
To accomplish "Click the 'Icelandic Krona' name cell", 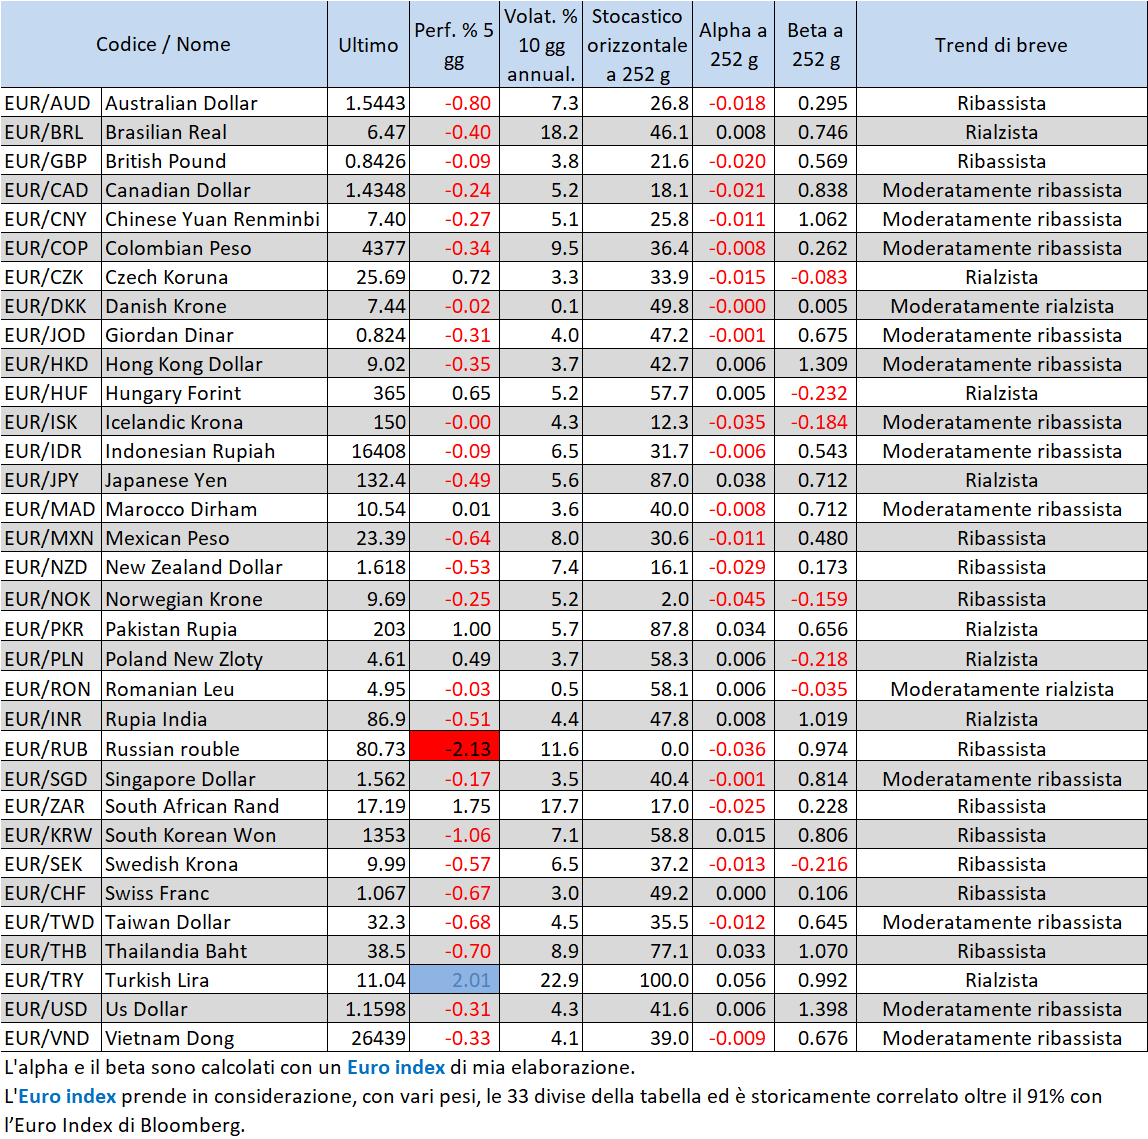I will [x=215, y=422].
